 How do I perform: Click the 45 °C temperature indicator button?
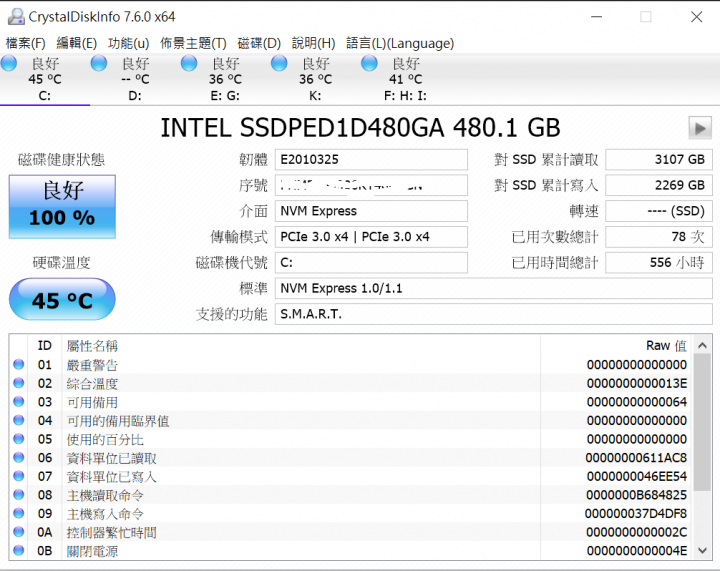(62, 299)
